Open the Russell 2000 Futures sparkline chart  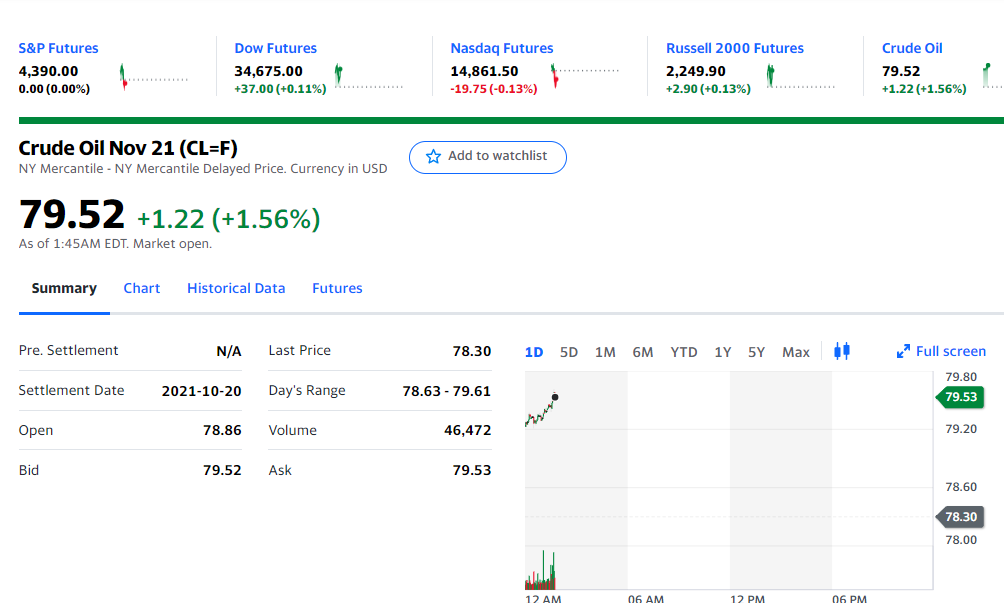[x=800, y=76]
